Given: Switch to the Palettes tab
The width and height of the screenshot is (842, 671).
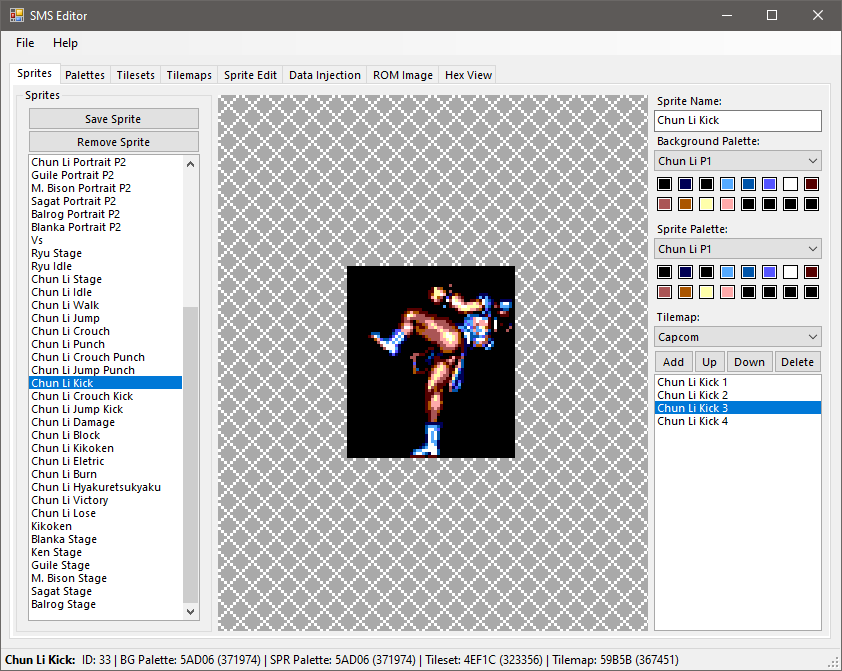Looking at the screenshot, I should [x=85, y=75].
